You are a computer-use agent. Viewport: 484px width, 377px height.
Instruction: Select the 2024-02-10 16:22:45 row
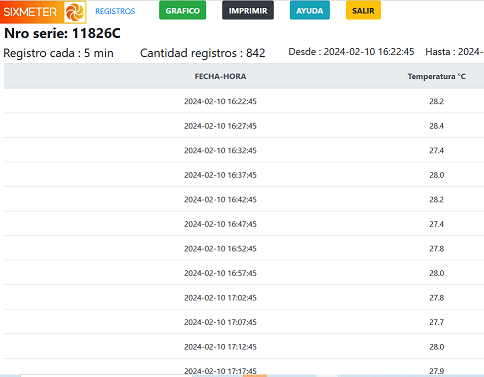244,101
